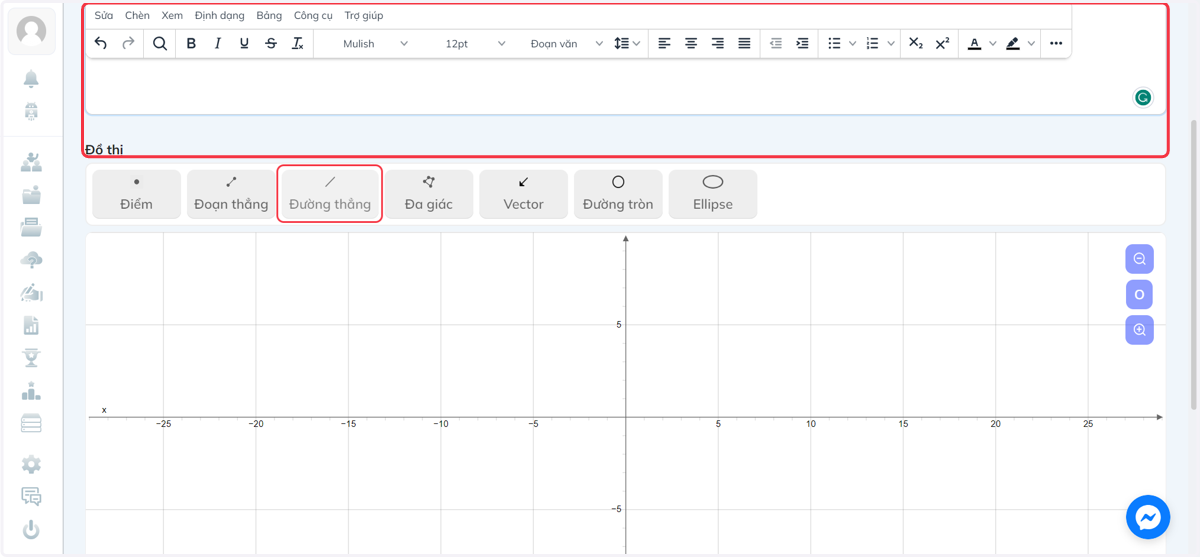Show more toolbar options (three dots)
The height and width of the screenshot is (557, 1200).
[x=1056, y=43]
